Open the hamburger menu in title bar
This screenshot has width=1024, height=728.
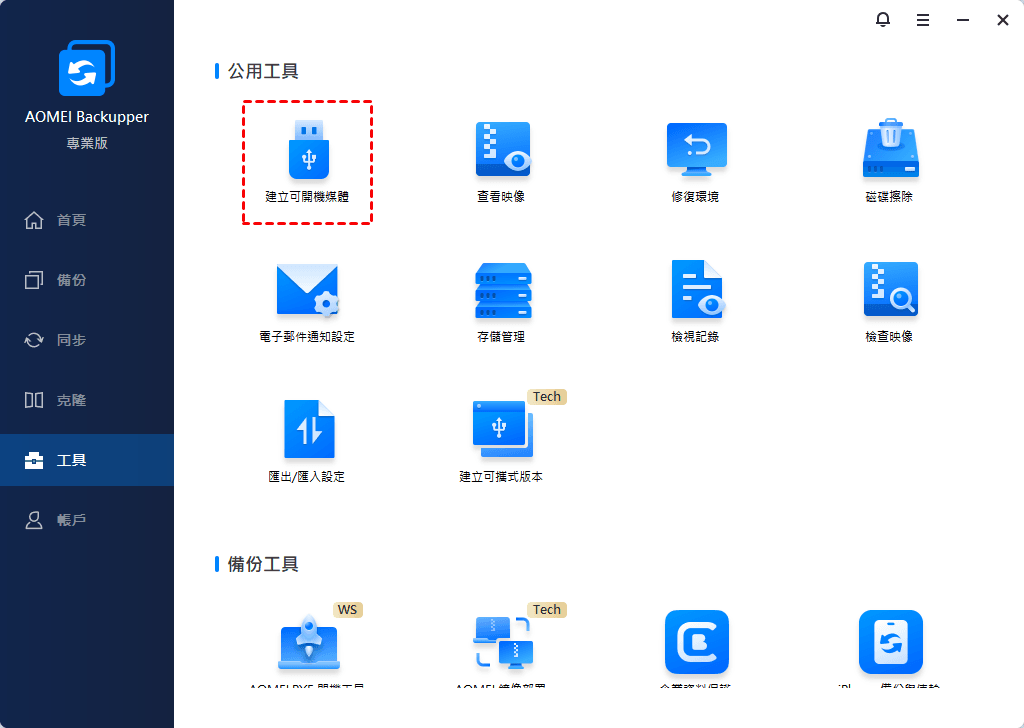point(923,20)
